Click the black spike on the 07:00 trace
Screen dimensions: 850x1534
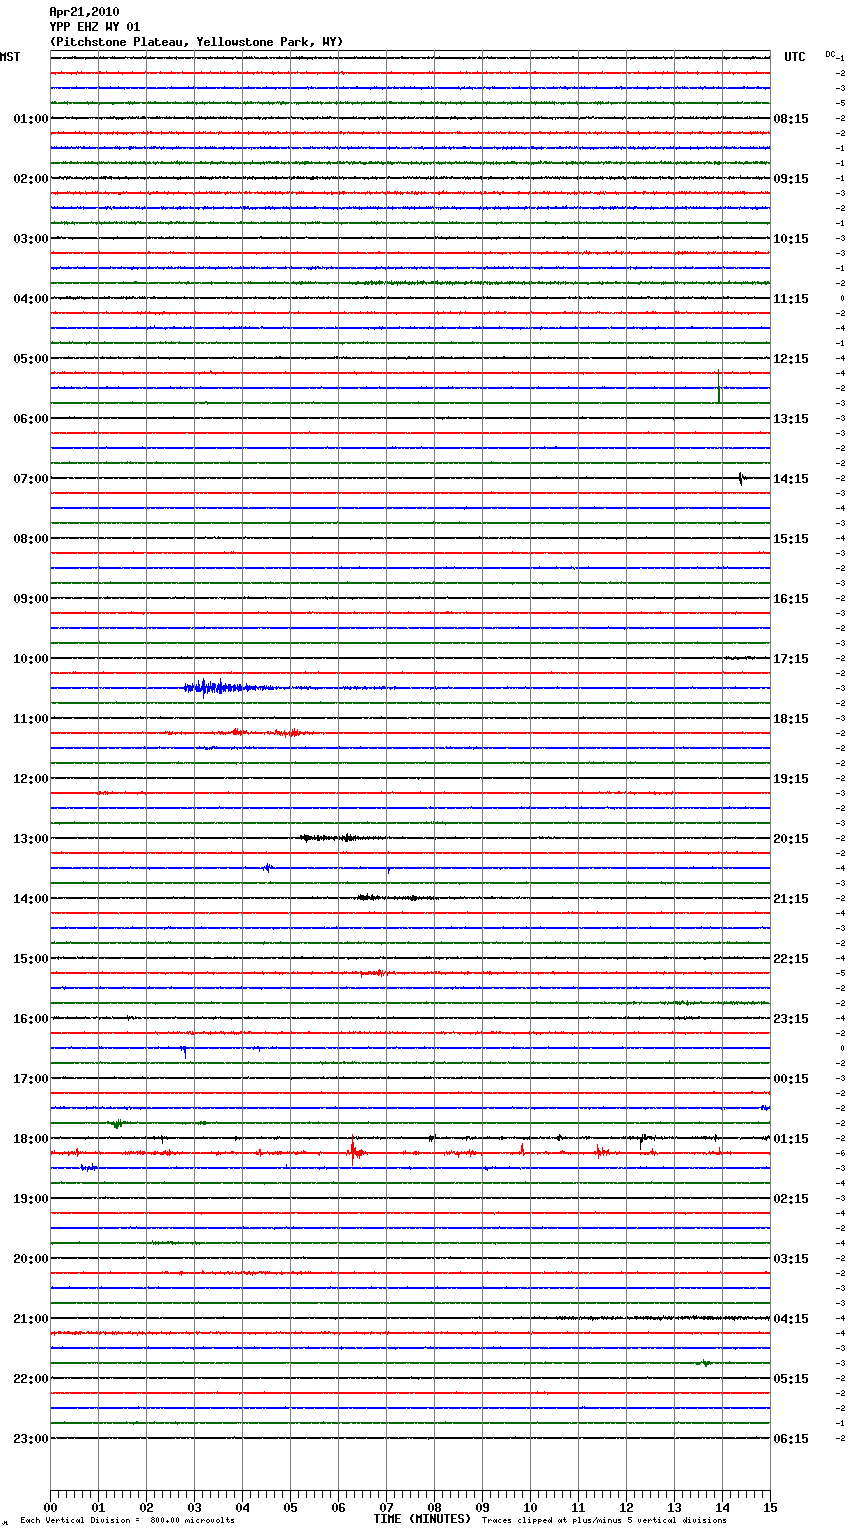coord(741,479)
